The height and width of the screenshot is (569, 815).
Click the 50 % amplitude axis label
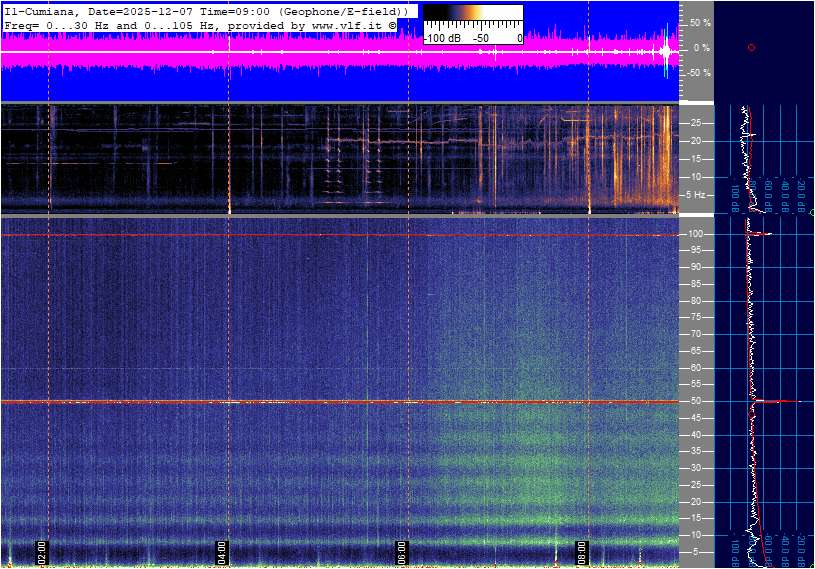699,22
